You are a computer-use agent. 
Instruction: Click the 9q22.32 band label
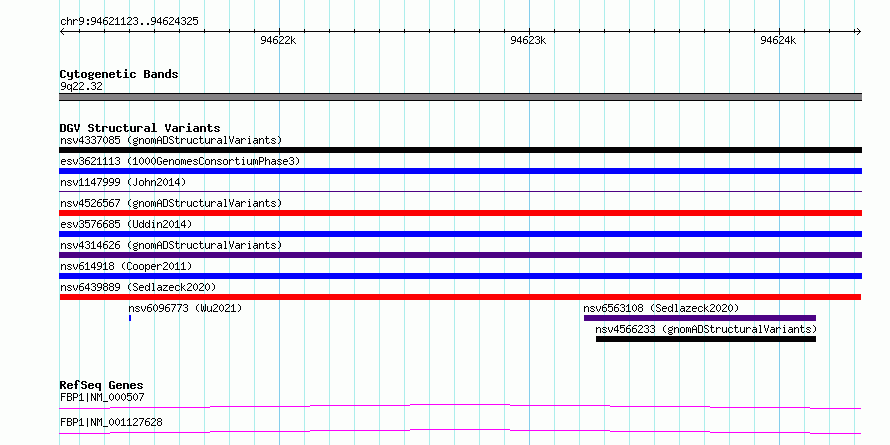click(x=81, y=87)
